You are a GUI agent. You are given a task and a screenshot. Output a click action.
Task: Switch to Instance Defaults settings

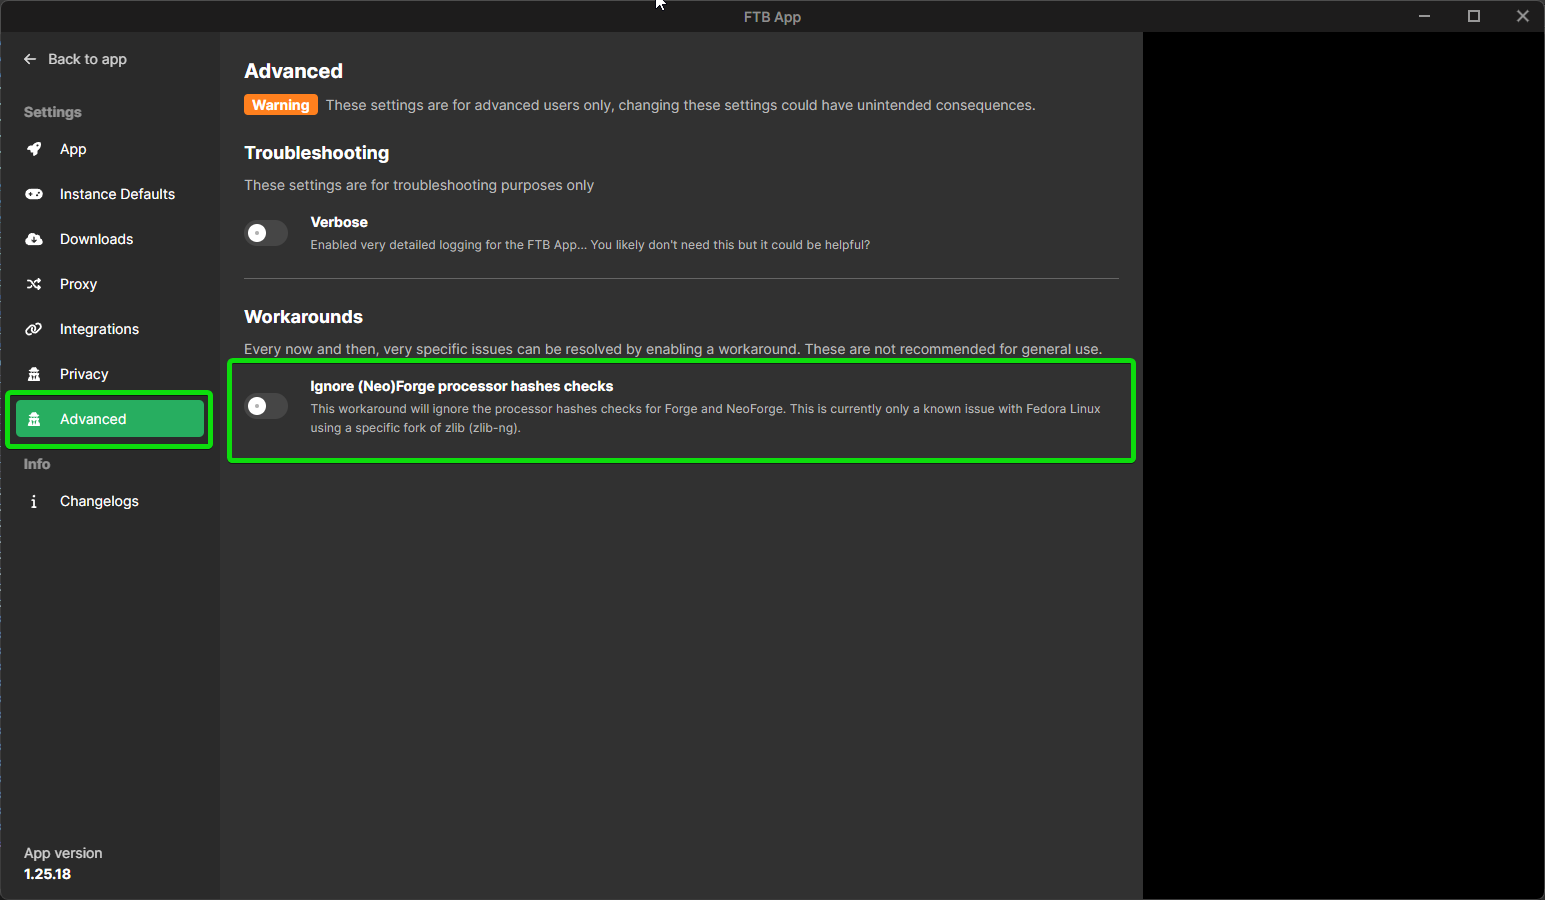[x=117, y=193]
